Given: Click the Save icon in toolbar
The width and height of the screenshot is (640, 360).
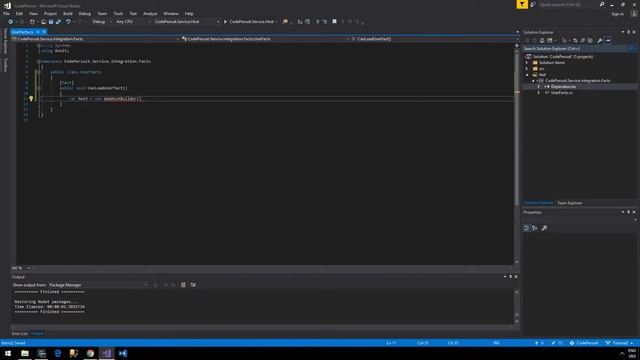Looking at the screenshot, I should (51, 22).
